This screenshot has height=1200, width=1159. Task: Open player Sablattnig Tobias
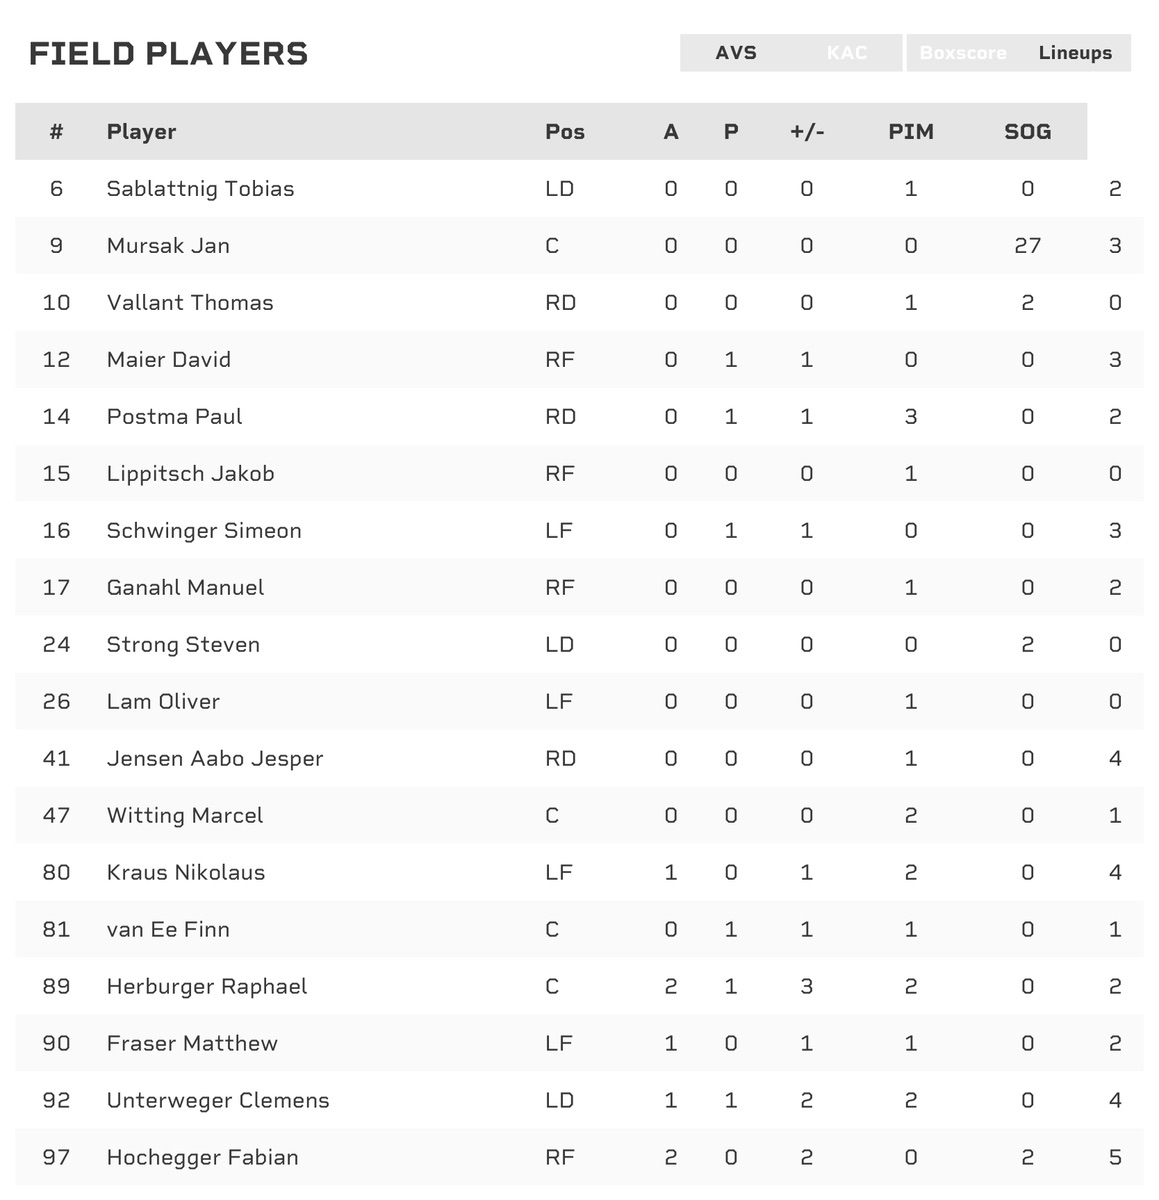tap(200, 189)
